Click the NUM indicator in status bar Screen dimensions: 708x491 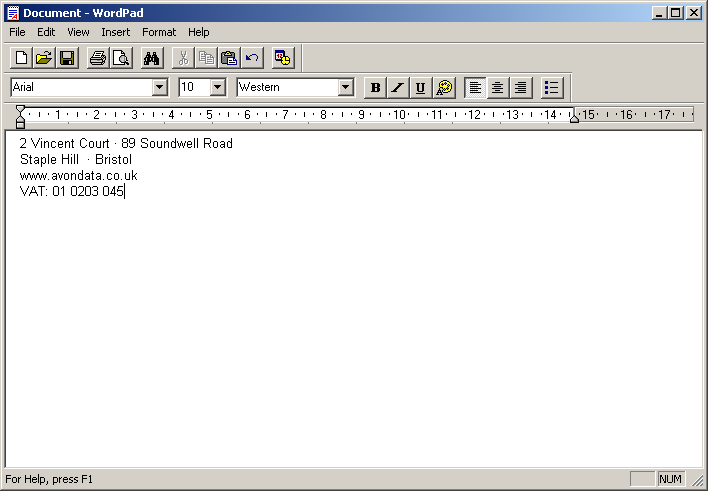[x=671, y=479]
